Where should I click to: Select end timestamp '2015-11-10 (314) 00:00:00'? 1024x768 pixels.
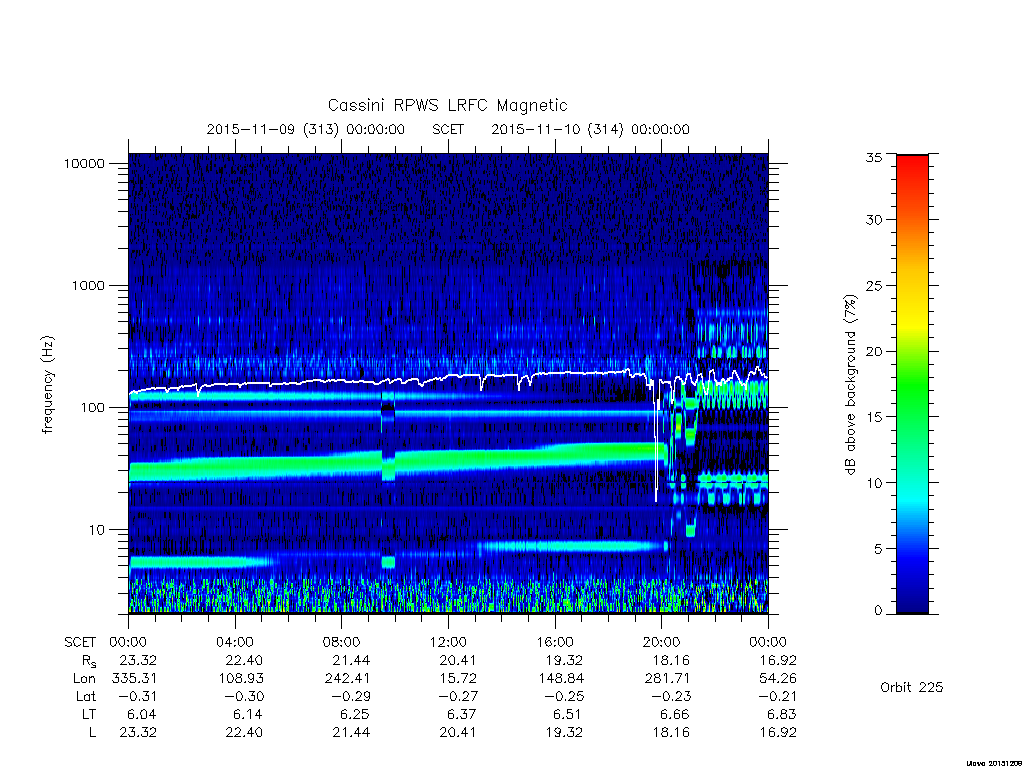pos(590,129)
